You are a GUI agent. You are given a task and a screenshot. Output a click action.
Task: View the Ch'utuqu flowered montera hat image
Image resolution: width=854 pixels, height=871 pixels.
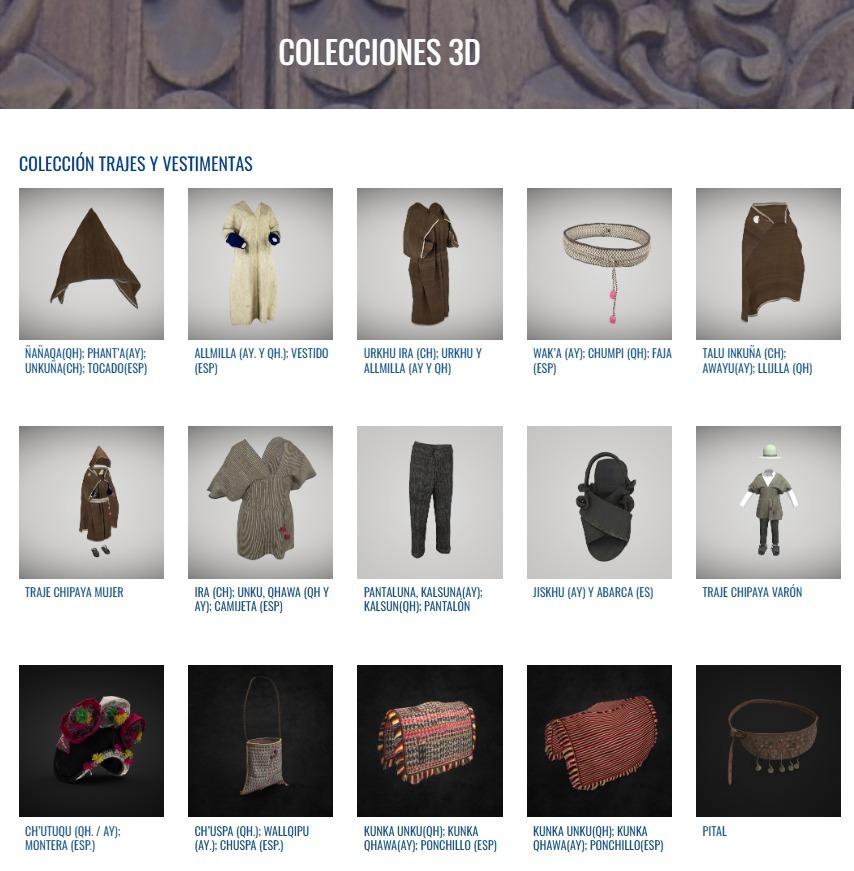point(91,740)
